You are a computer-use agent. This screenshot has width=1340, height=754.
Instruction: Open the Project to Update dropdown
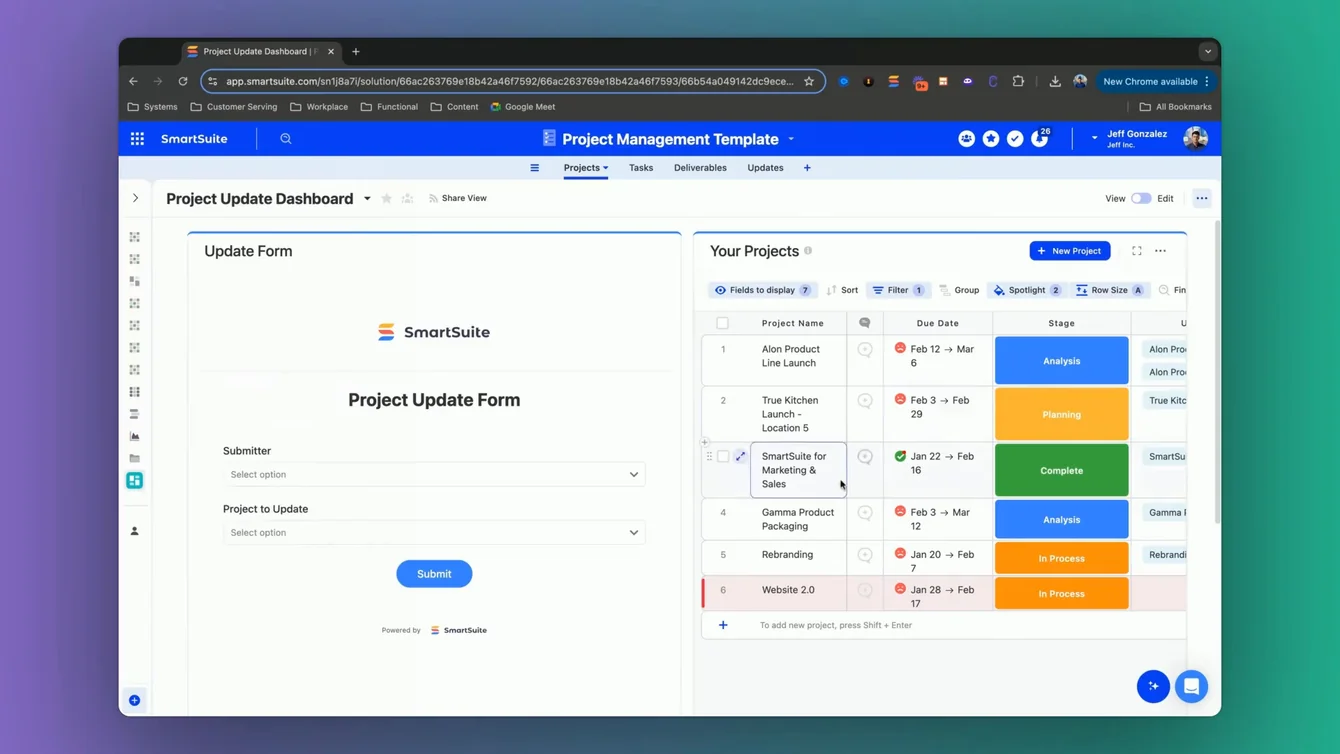434,532
